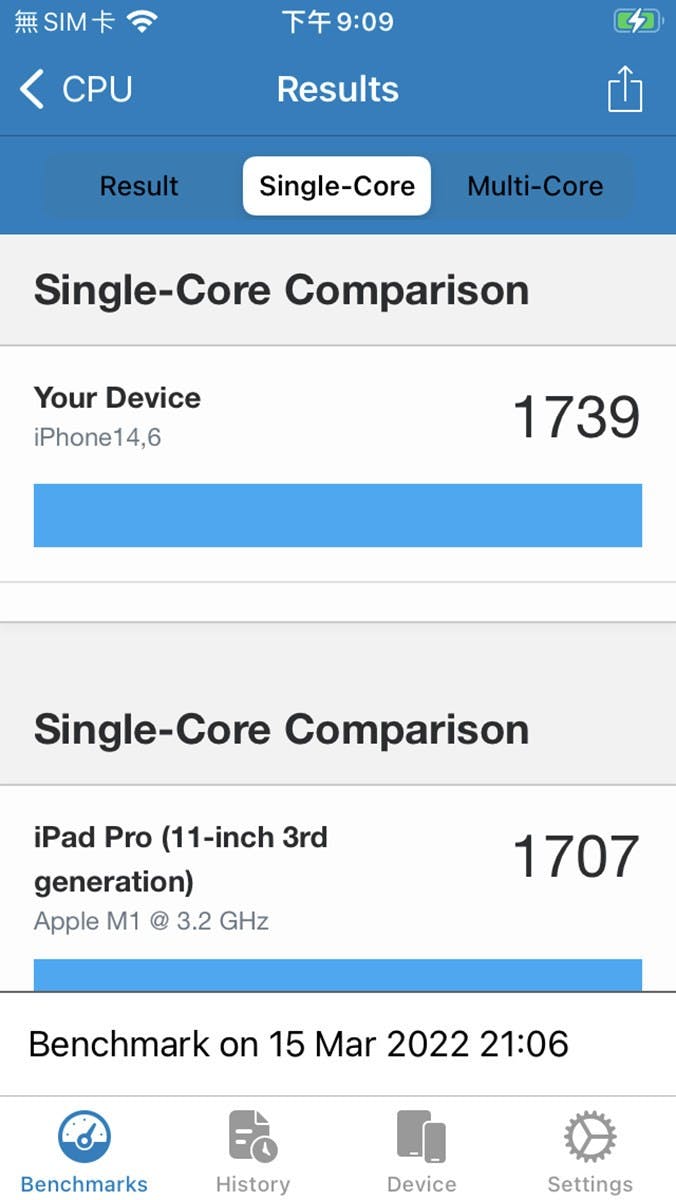Tap the 1739 single-core score
Viewport: 676px width, 1200px height.
pos(576,417)
